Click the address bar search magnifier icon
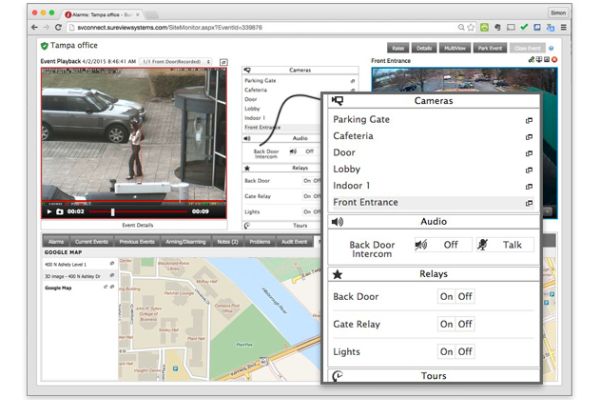The image size is (600, 400). [x=461, y=27]
